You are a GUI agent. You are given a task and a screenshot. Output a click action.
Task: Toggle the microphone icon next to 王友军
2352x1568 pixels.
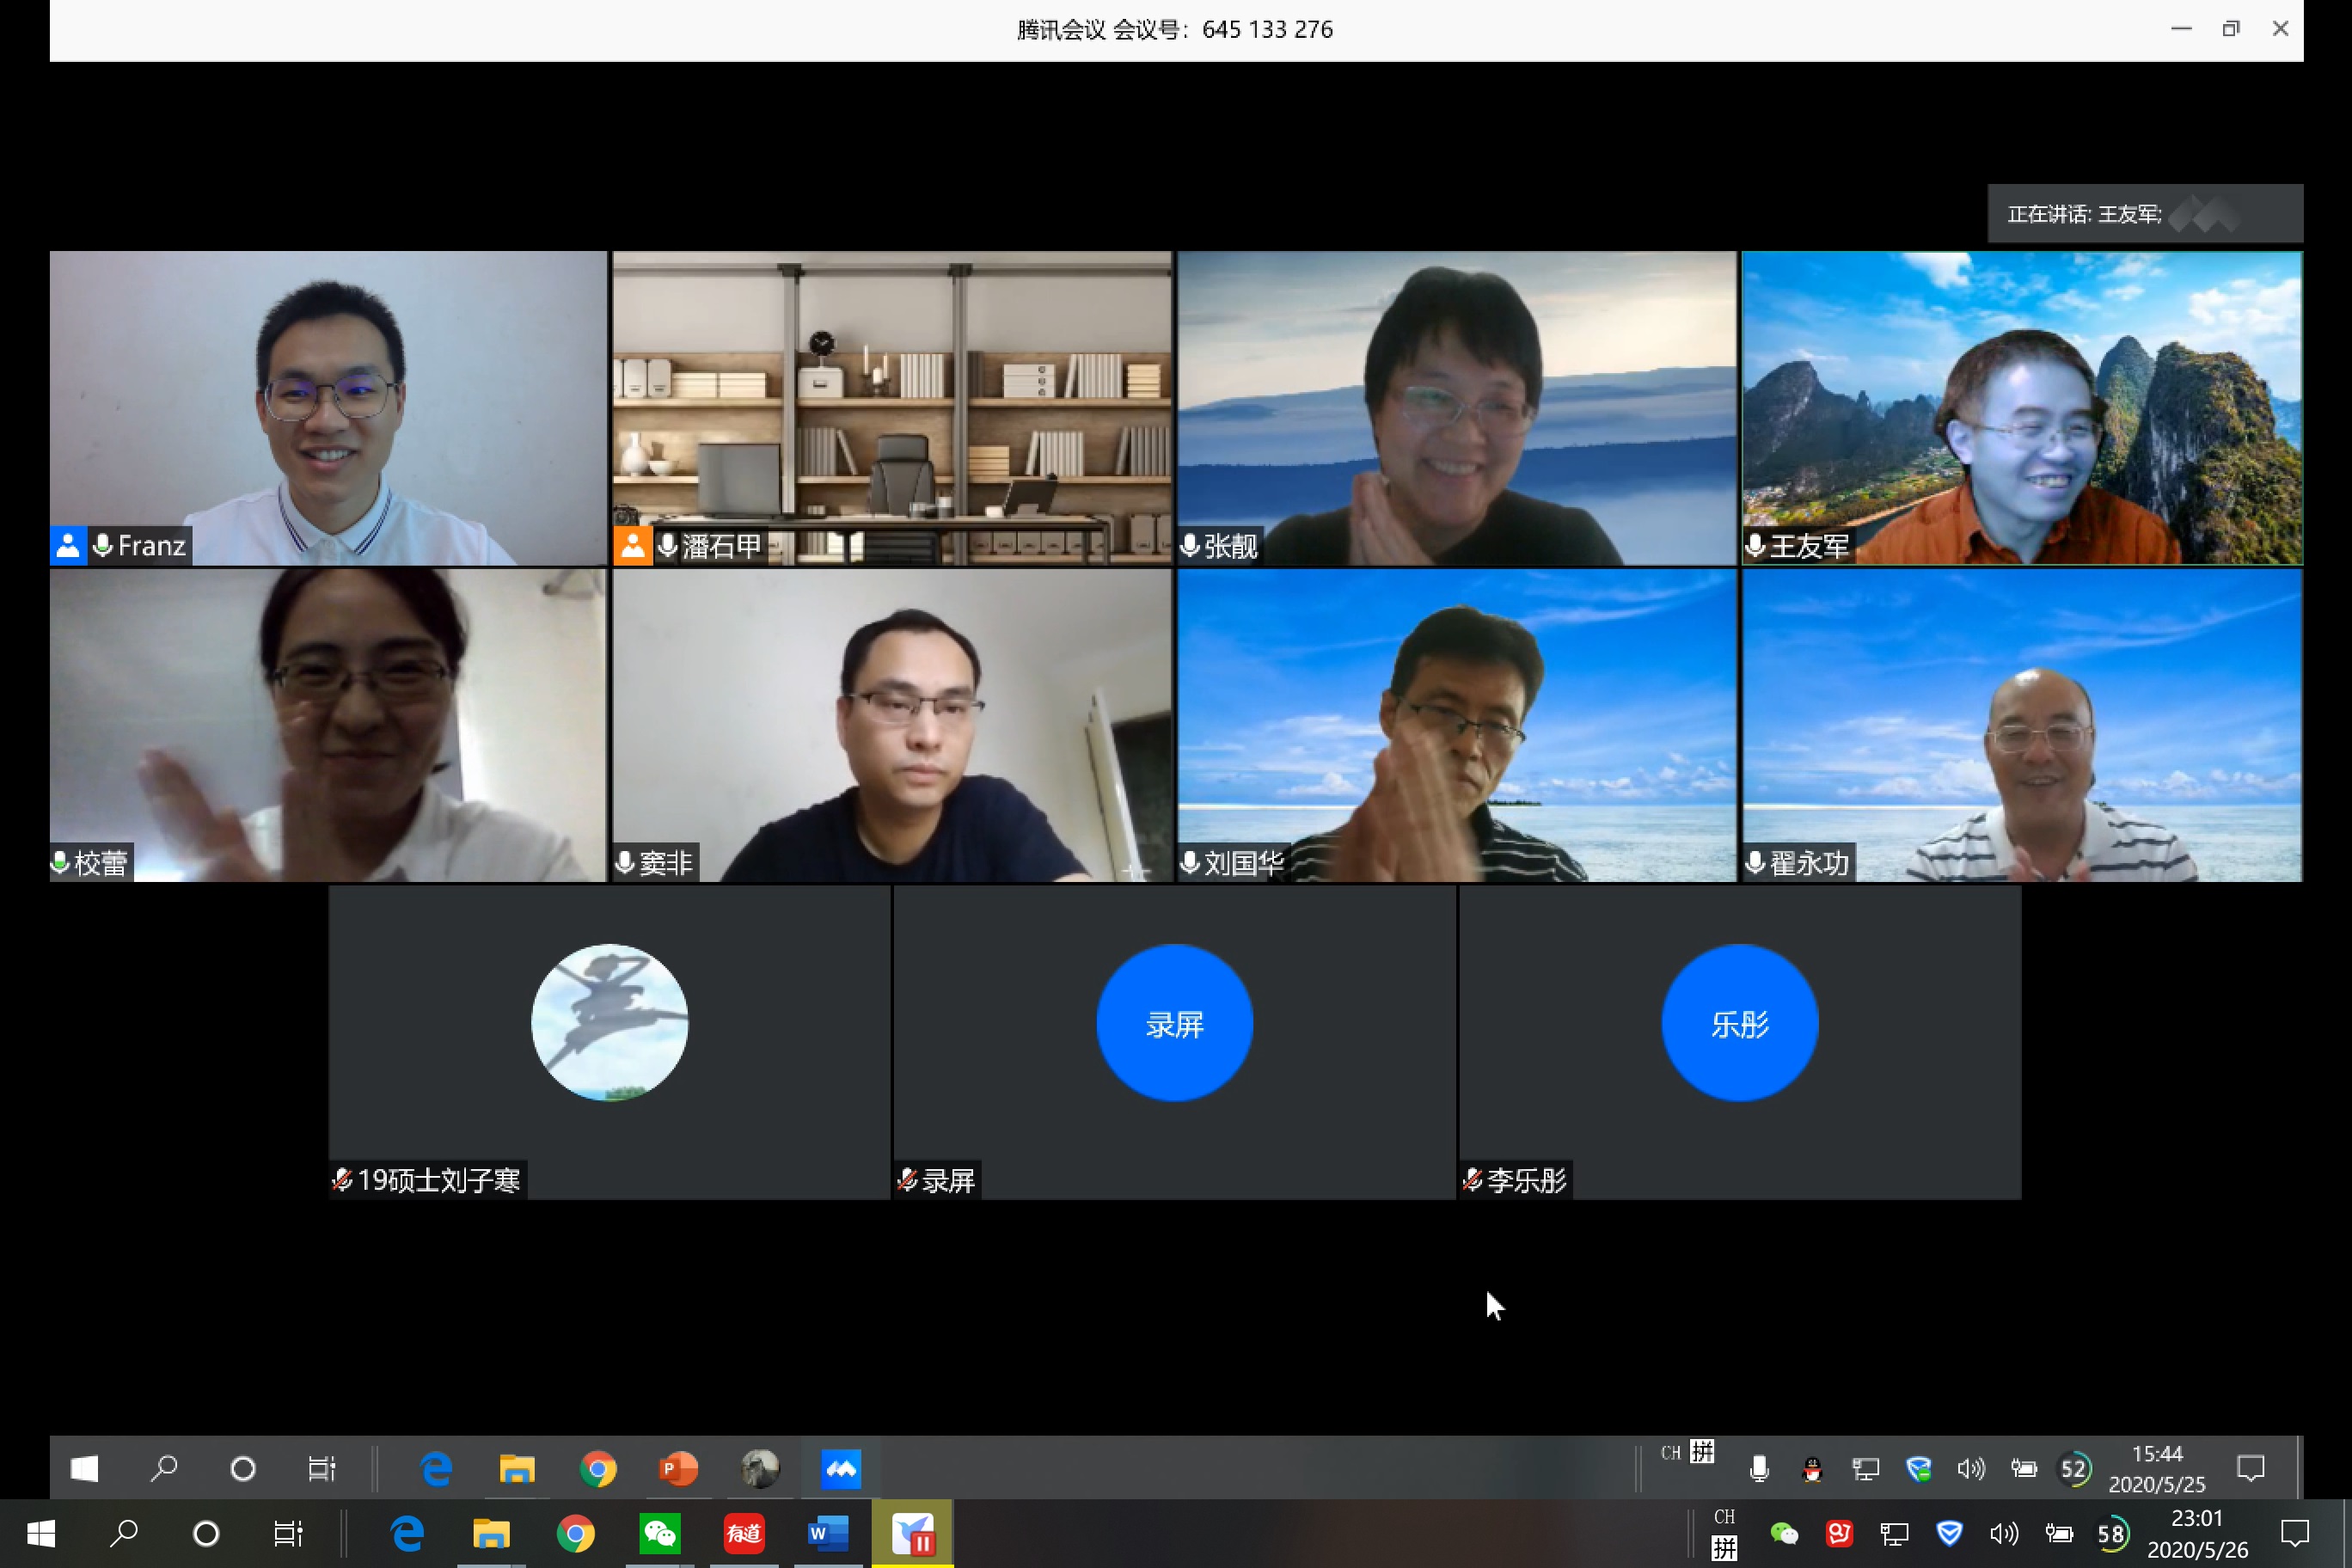coord(1755,546)
